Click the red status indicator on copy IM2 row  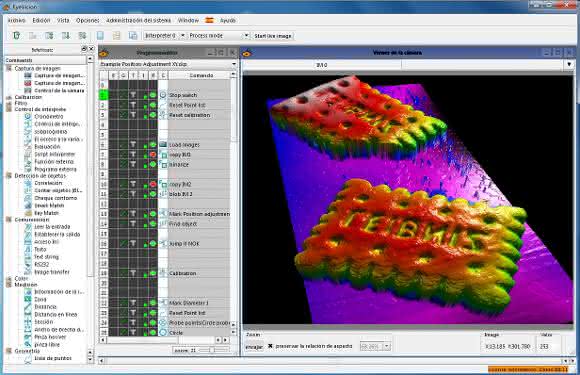[x=153, y=184]
